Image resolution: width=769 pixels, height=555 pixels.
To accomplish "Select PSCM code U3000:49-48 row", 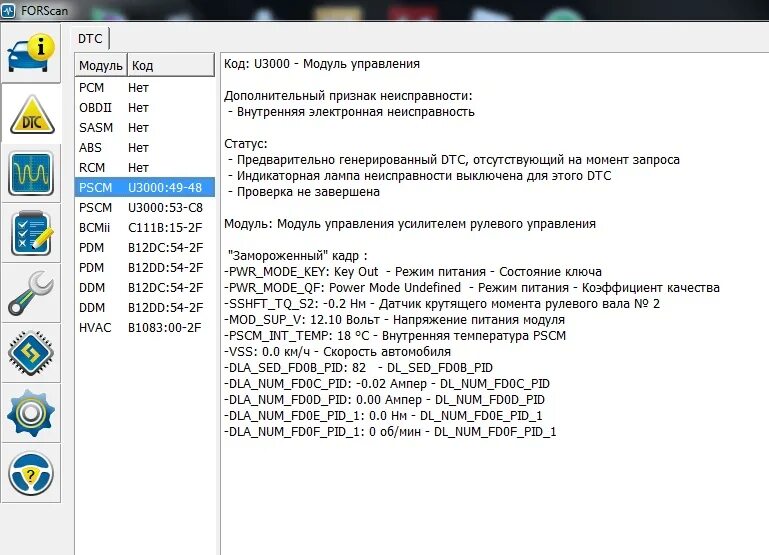I will click(145, 187).
